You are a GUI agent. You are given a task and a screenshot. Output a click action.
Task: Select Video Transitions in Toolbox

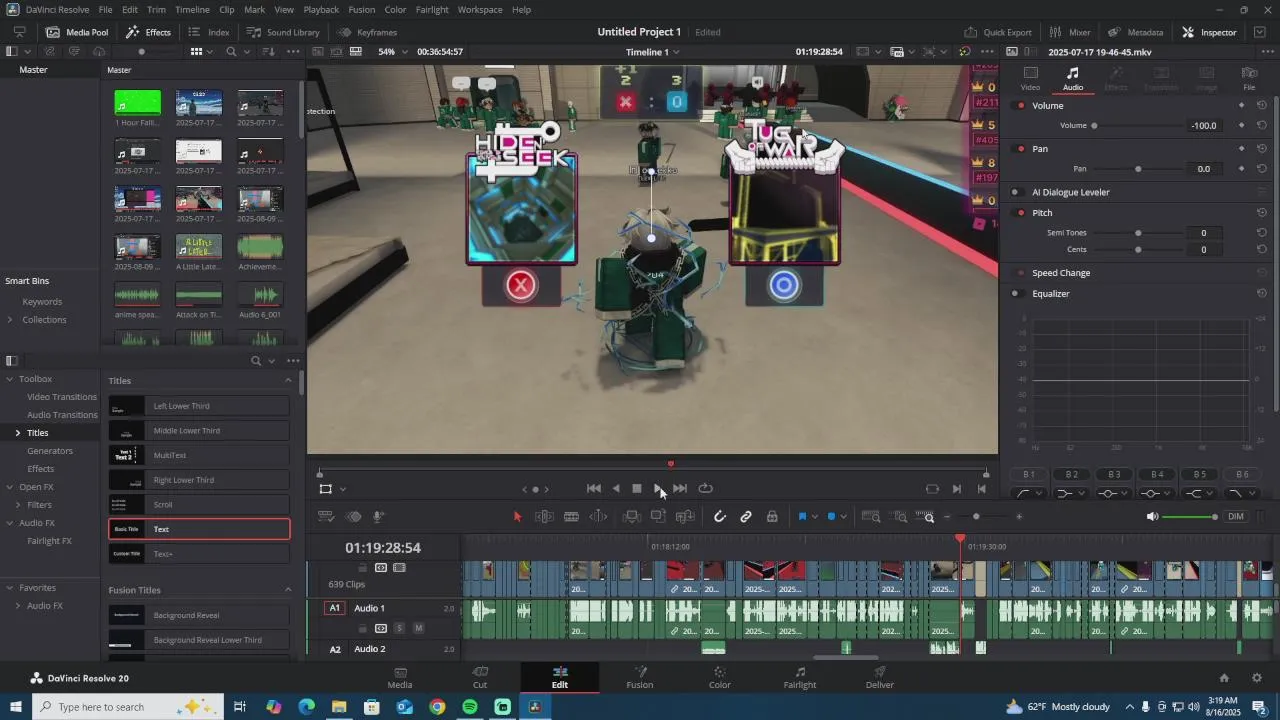pyautogui.click(x=62, y=397)
